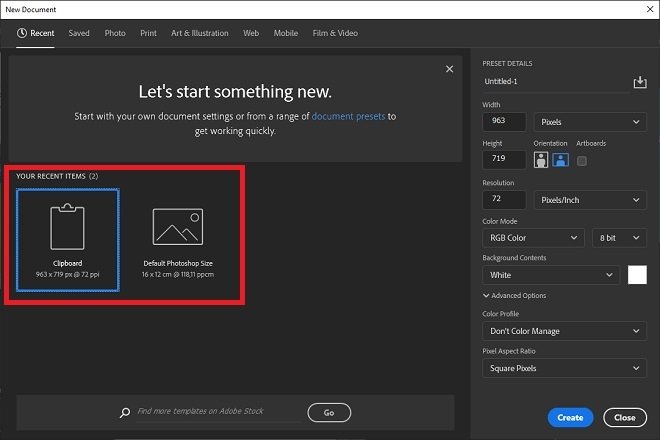Screen dimensions: 660x440
Task: Click the Height field showing 719
Action: (504, 160)
